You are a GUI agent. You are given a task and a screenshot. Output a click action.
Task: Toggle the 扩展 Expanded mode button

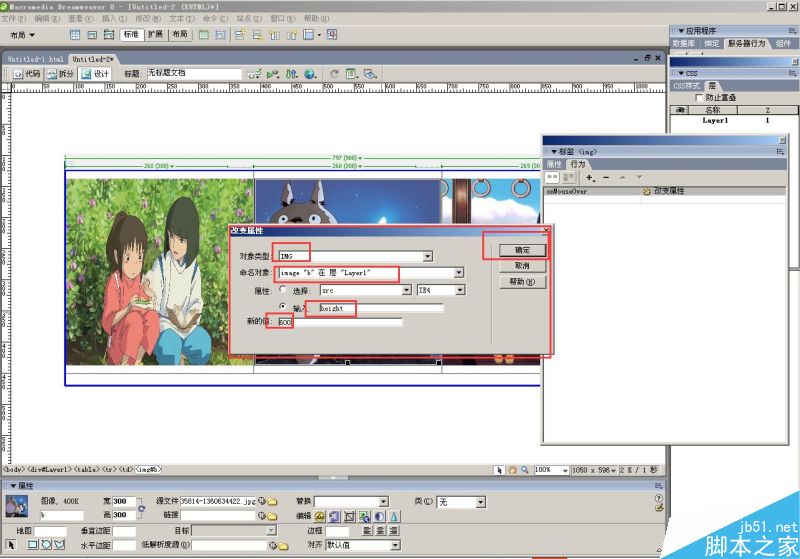[x=156, y=35]
